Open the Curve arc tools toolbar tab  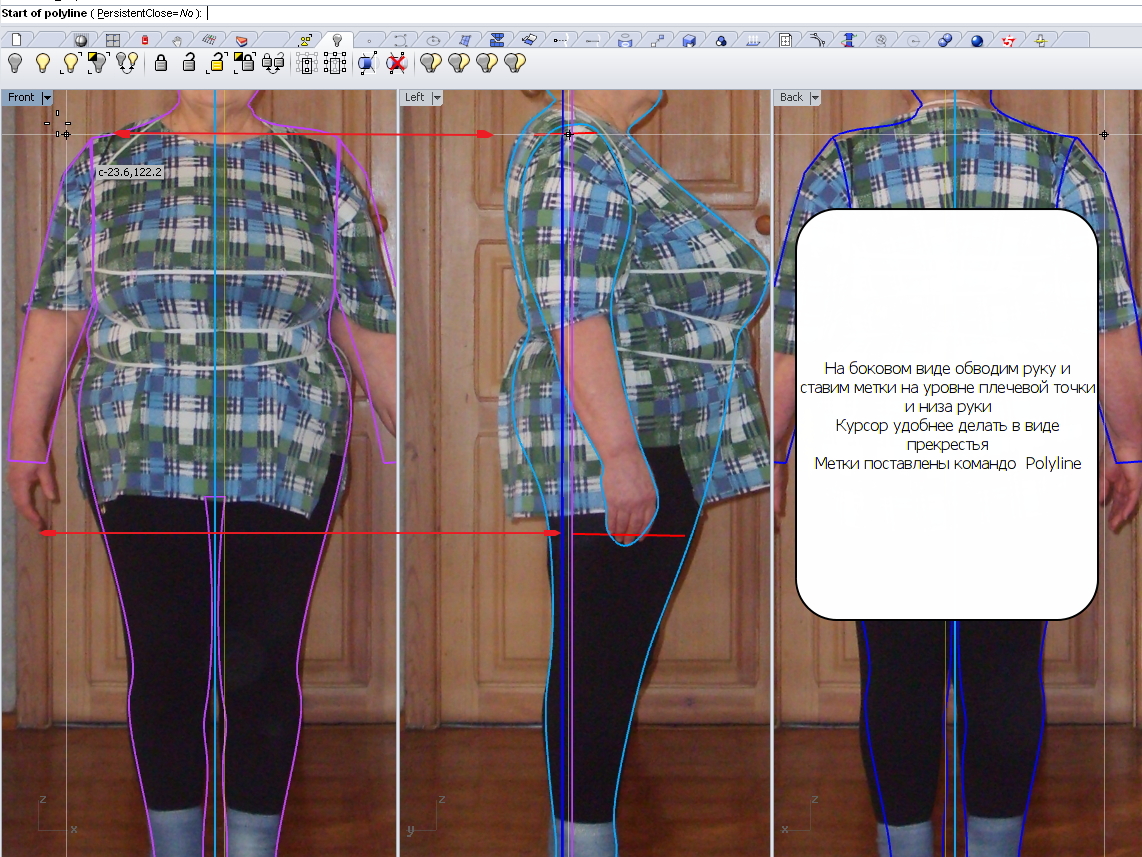[401, 40]
